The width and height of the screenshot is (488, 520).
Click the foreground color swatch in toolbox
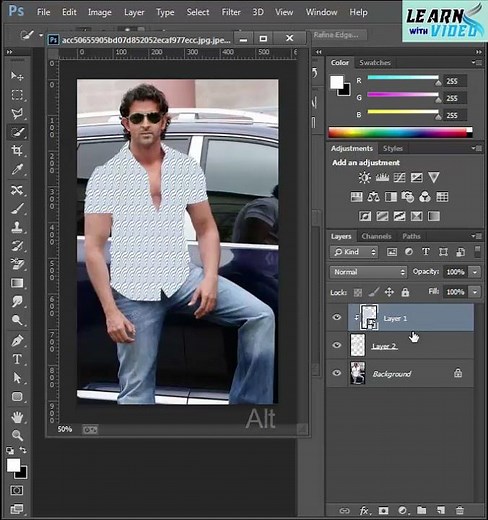tap(13, 465)
